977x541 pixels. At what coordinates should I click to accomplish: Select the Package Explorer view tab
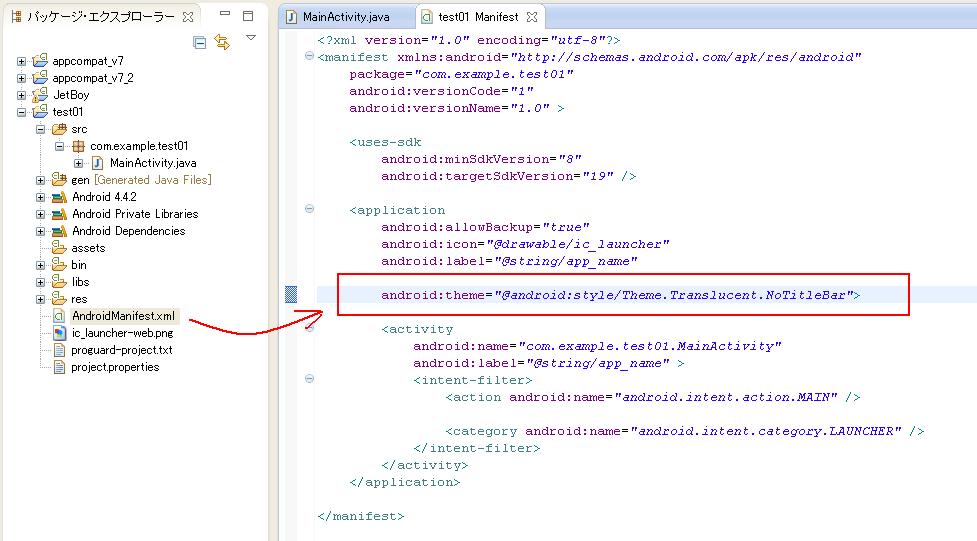(x=102, y=17)
